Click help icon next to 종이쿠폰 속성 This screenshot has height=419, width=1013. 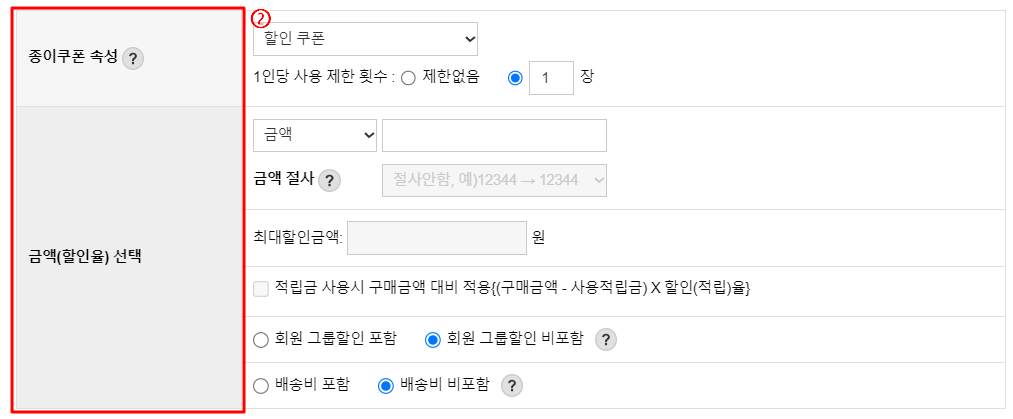pos(132,59)
